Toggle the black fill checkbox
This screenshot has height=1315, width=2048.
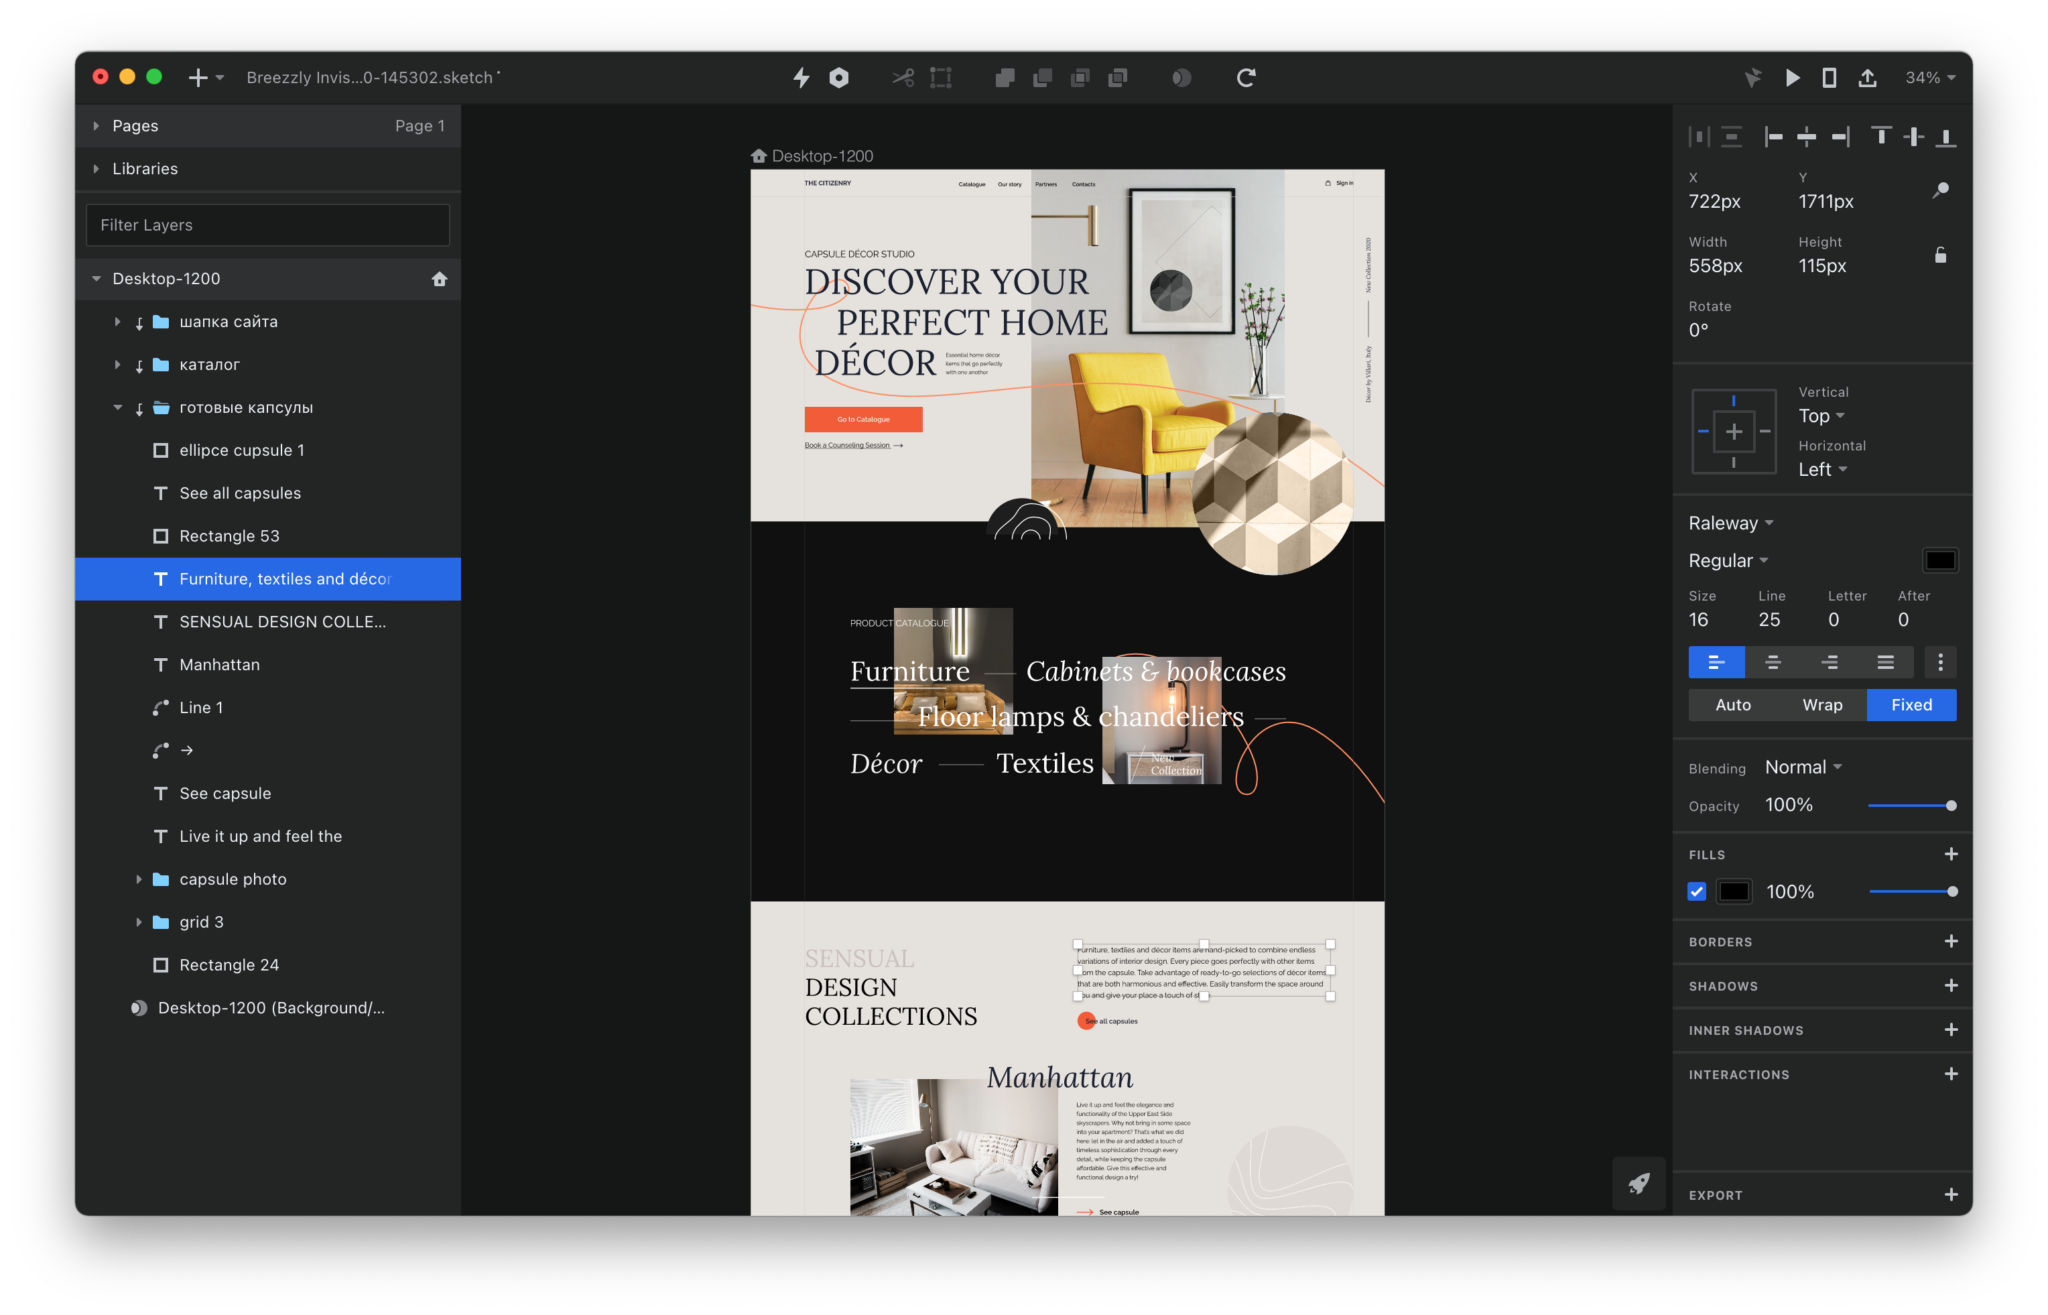pos(1697,891)
